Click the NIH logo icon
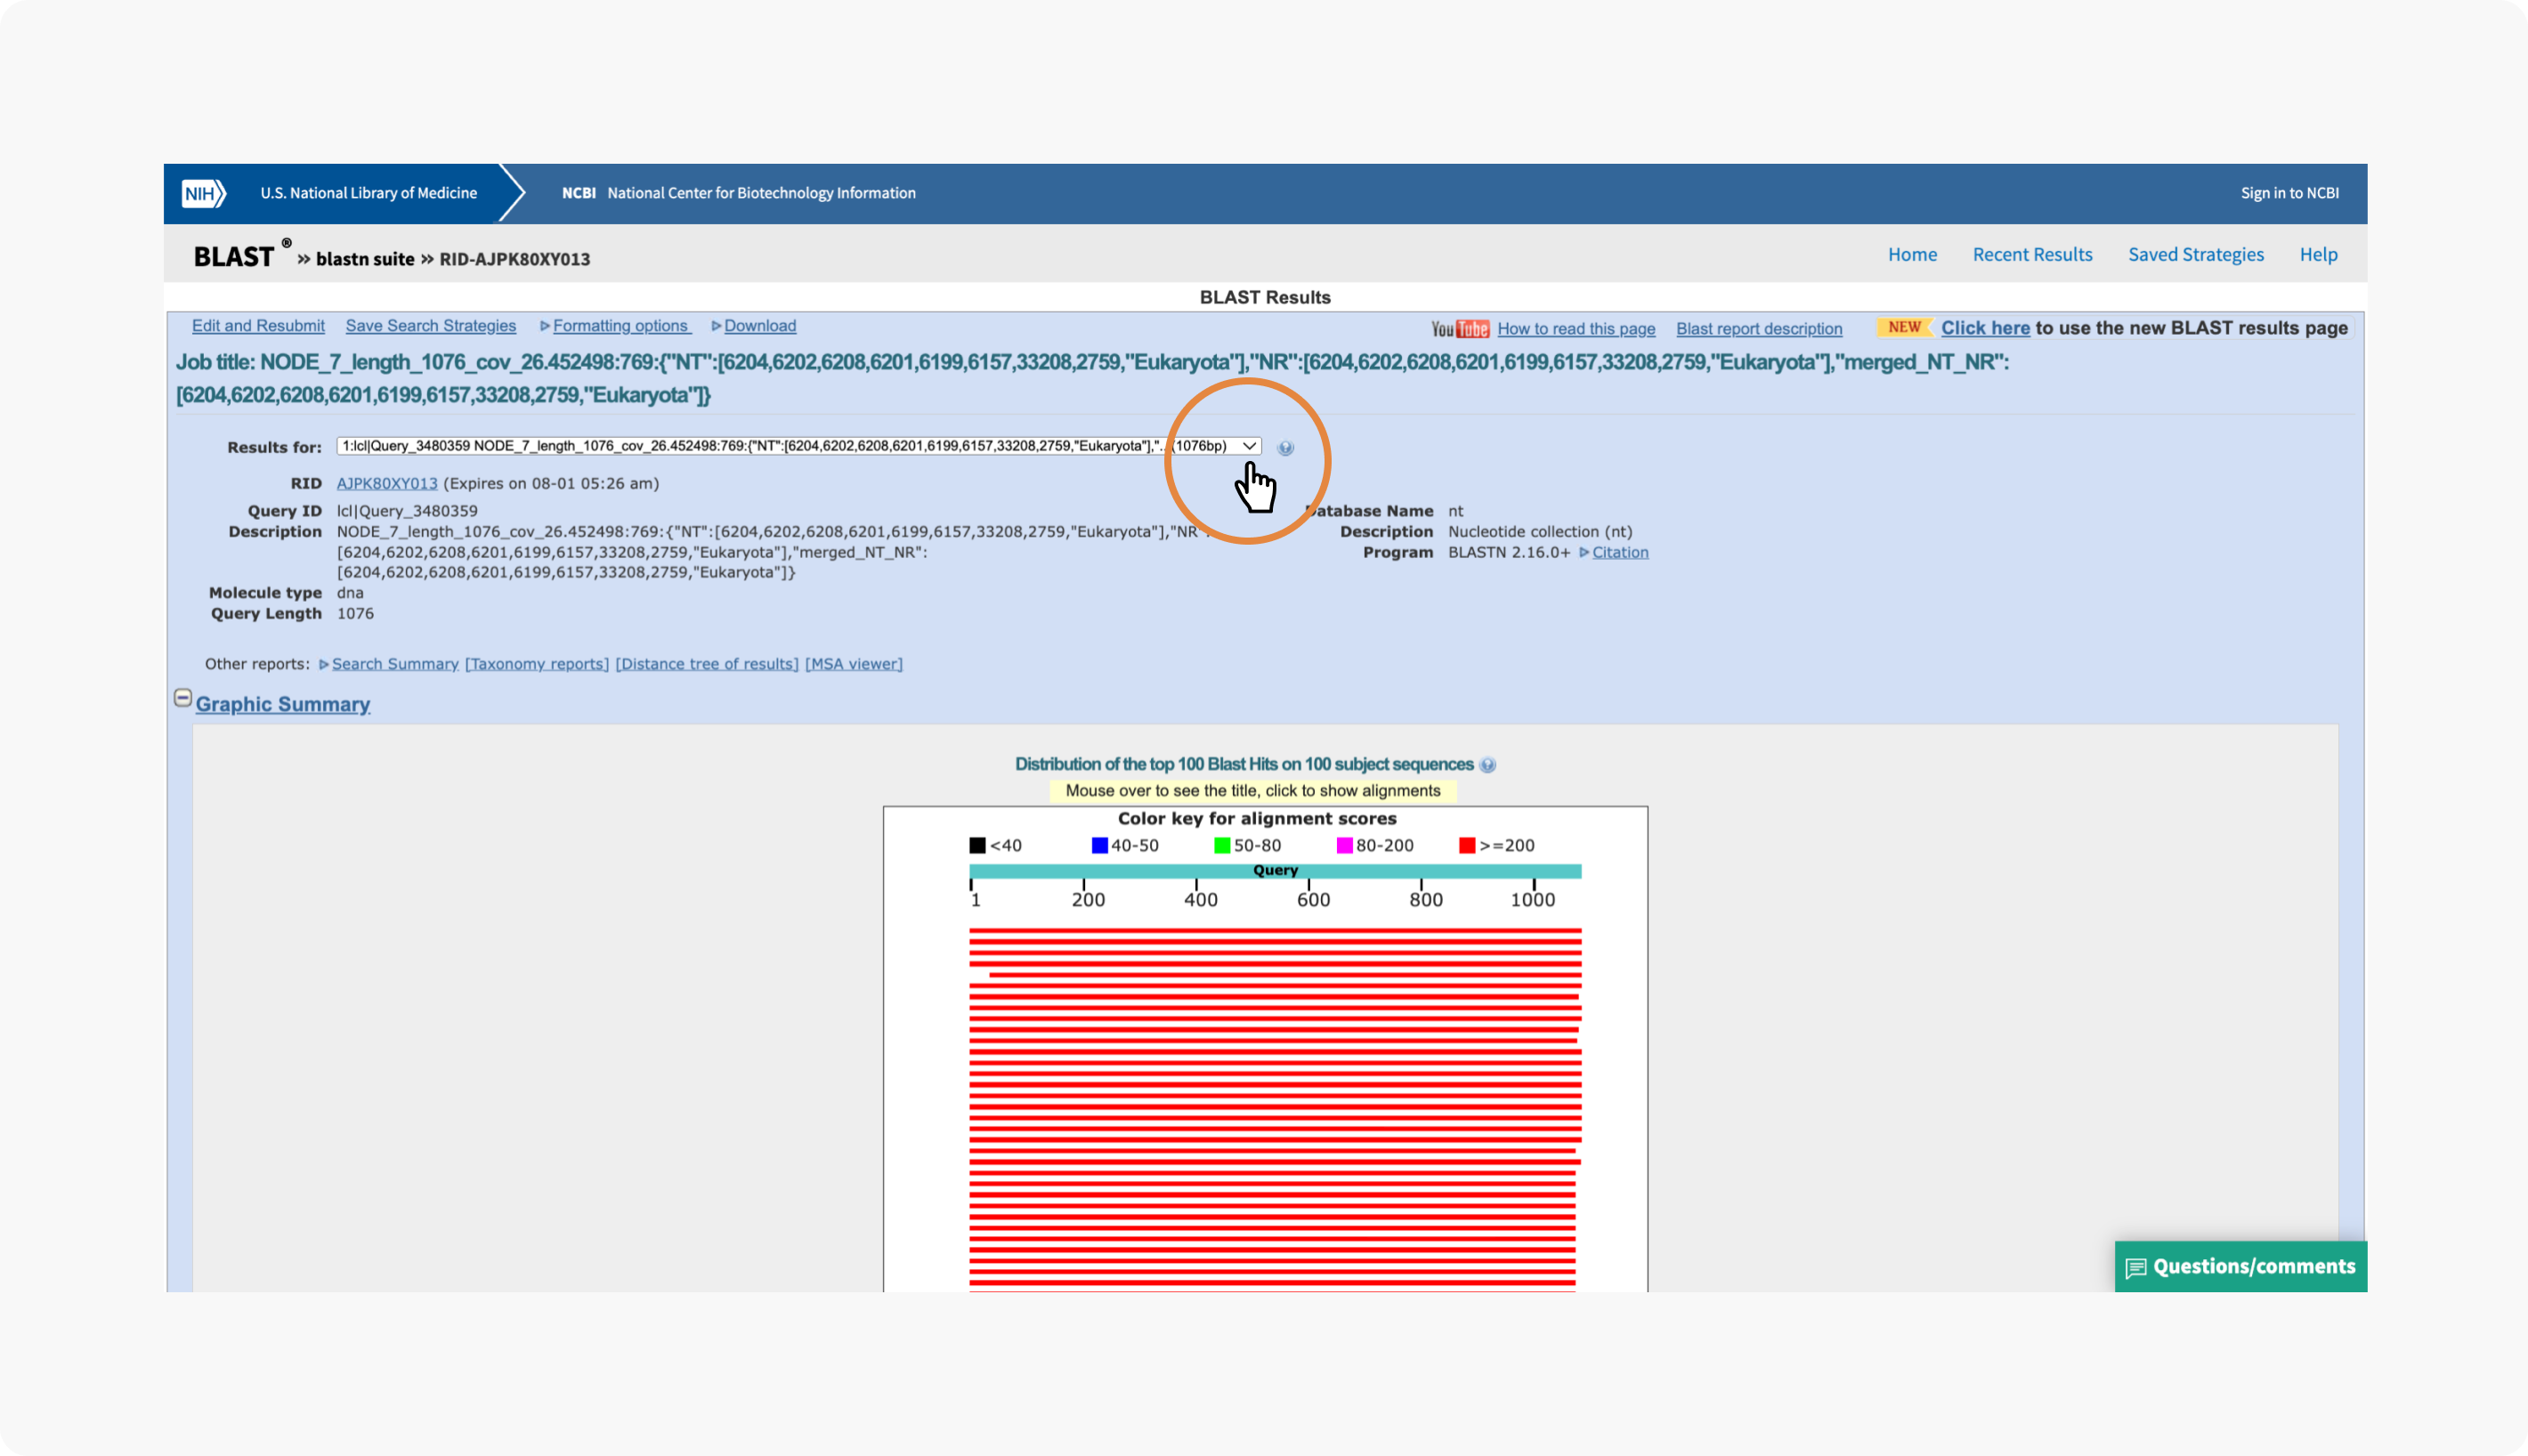The width and height of the screenshot is (2528, 1456). click(x=204, y=193)
